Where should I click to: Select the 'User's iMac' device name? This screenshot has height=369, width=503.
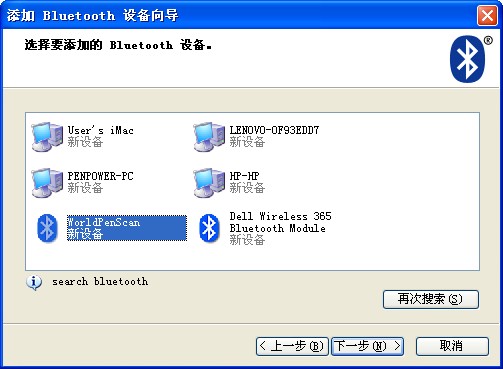(100, 130)
